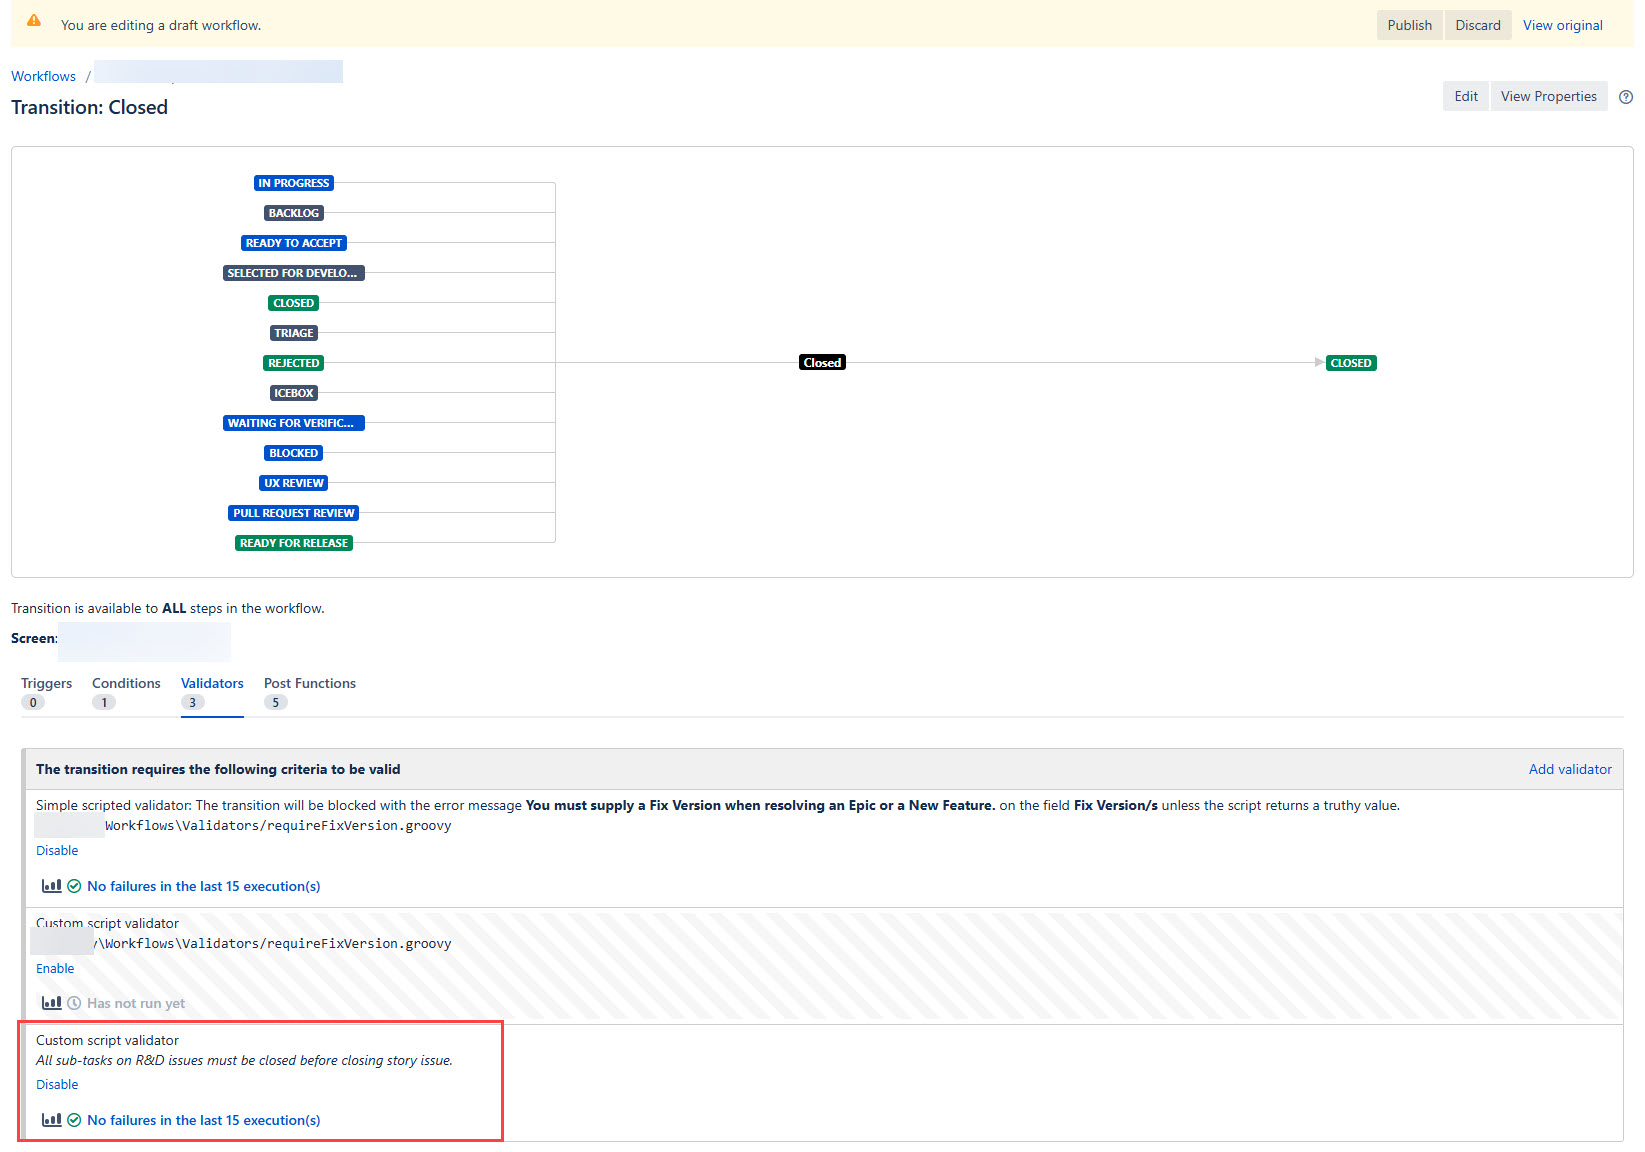Click the clock icon beside "Has not run yet"

point(75,1003)
